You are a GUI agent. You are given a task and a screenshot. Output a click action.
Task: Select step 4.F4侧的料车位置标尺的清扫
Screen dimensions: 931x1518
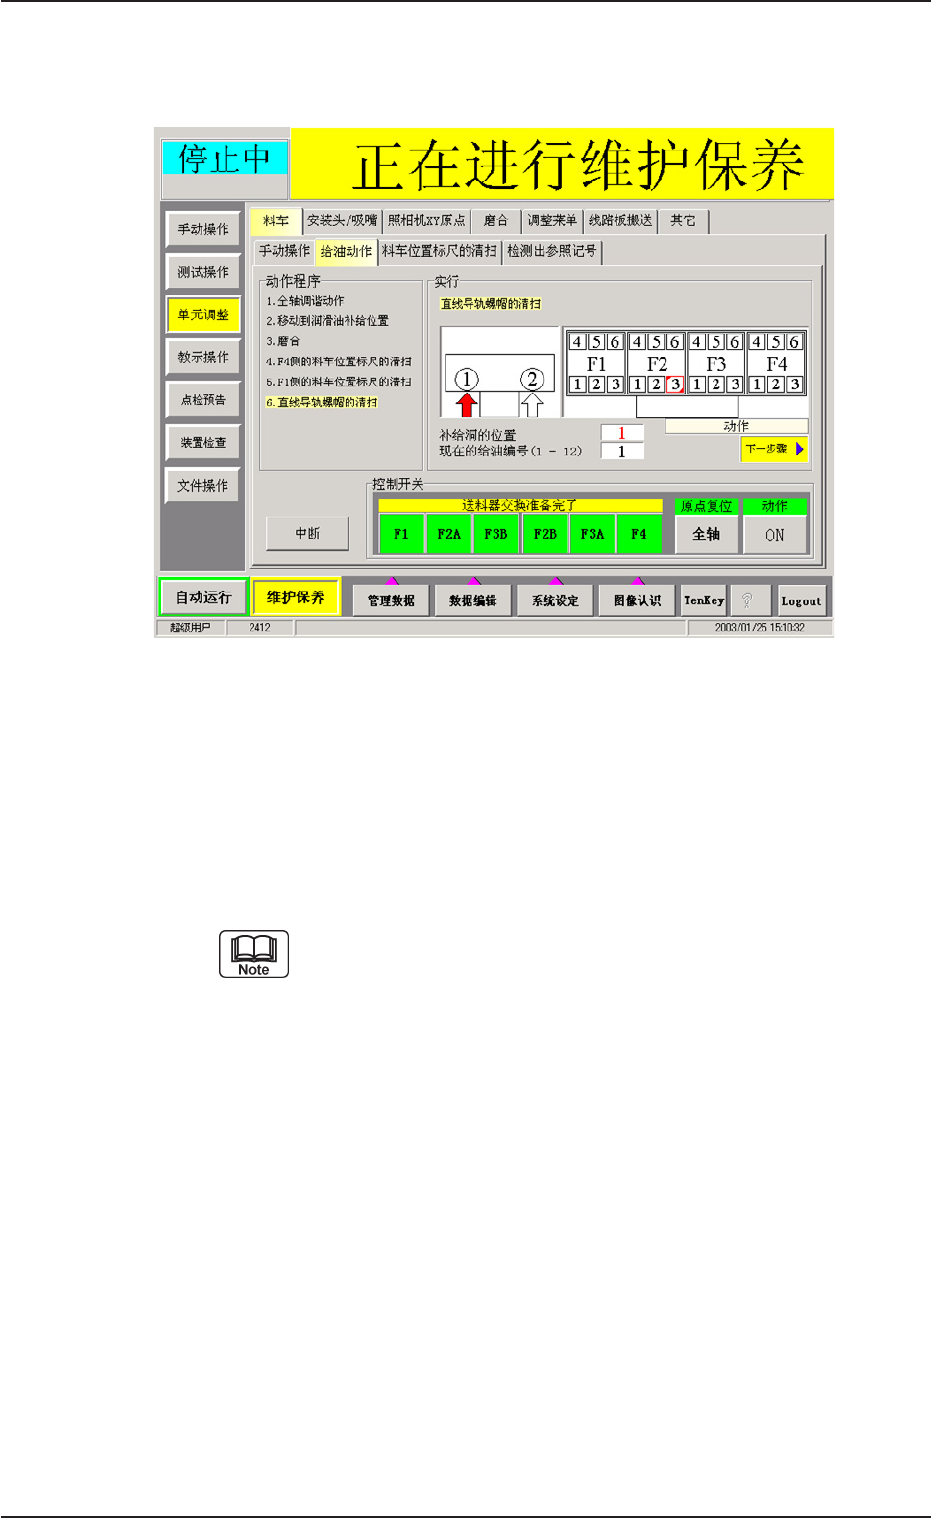338,362
